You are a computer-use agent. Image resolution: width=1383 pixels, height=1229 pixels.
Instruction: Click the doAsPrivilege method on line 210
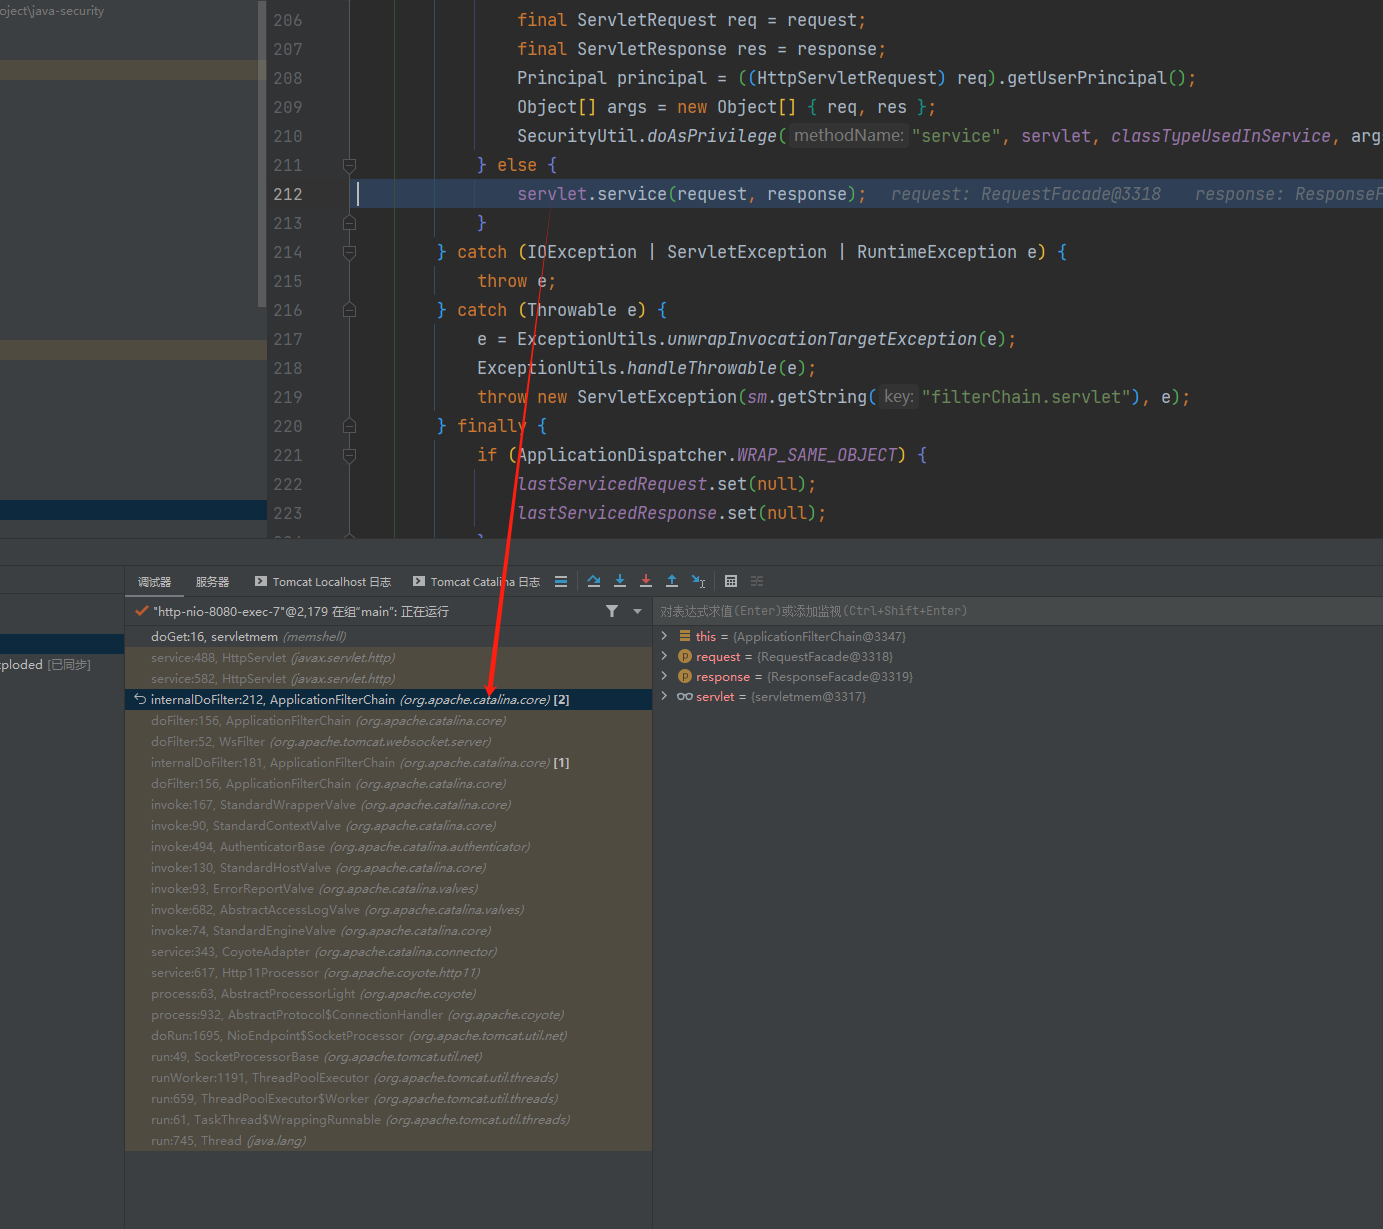click(712, 136)
